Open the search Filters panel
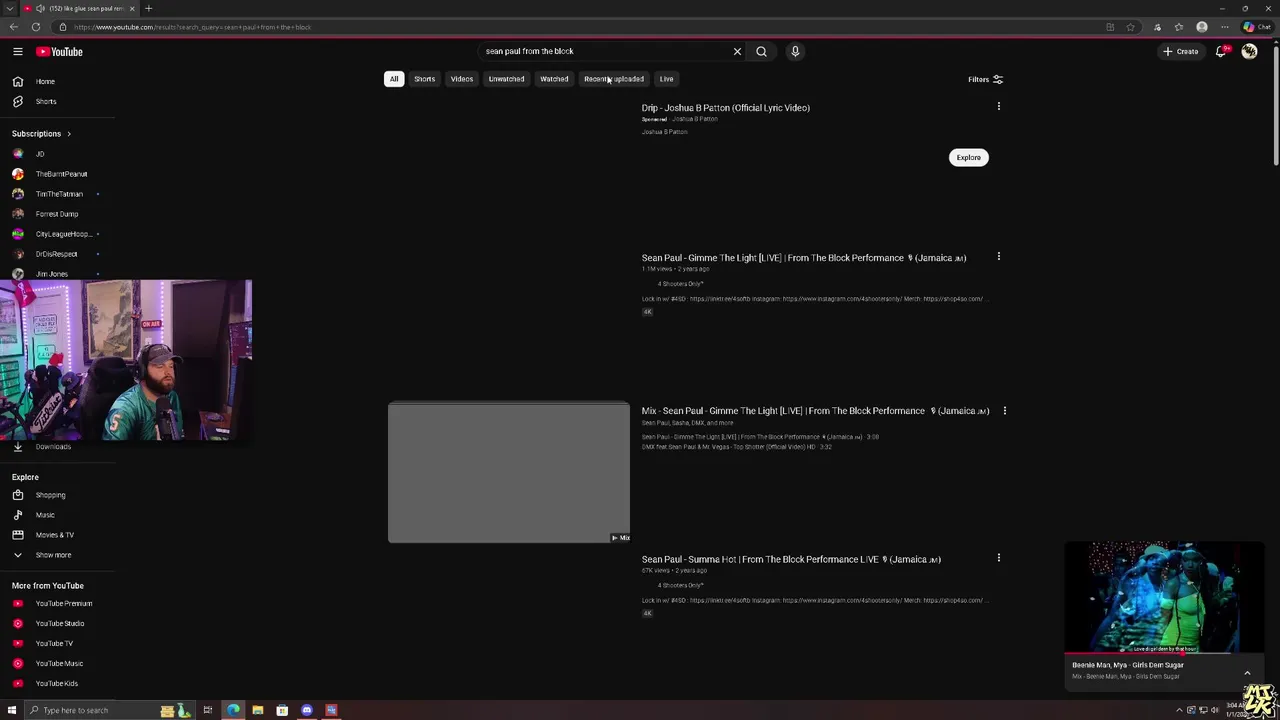Viewport: 1280px width, 720px height. click(x=985, y=79)
